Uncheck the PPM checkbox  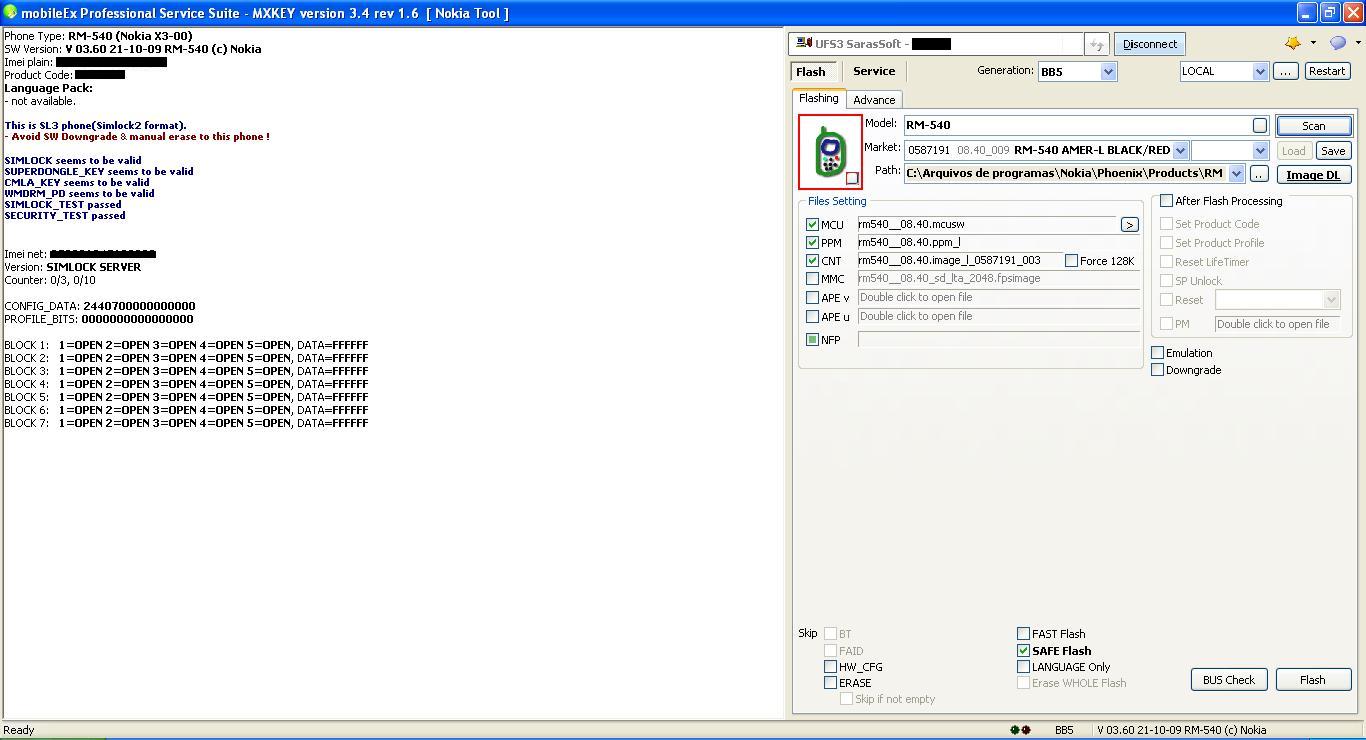[x=812, y=243]
